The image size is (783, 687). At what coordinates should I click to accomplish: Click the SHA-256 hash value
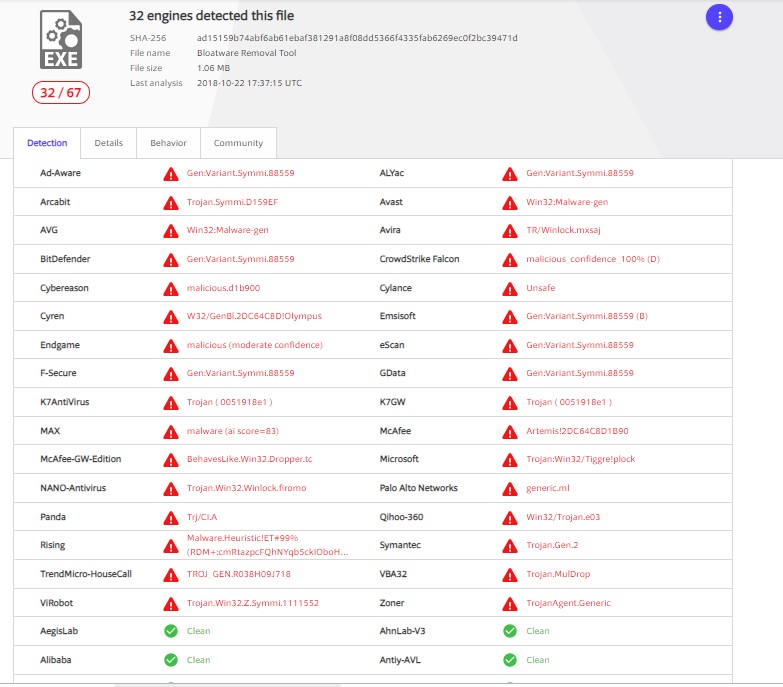coord(357,38)
